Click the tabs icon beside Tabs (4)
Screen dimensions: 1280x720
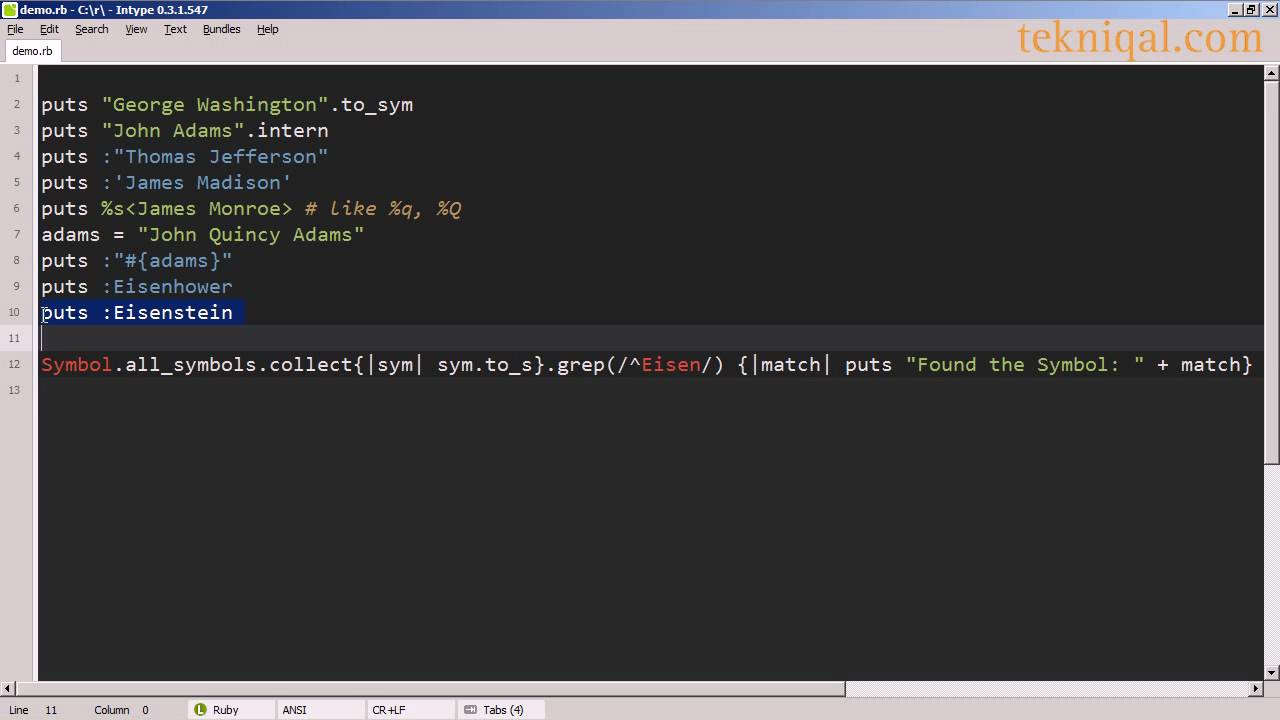tap(470, 710)
